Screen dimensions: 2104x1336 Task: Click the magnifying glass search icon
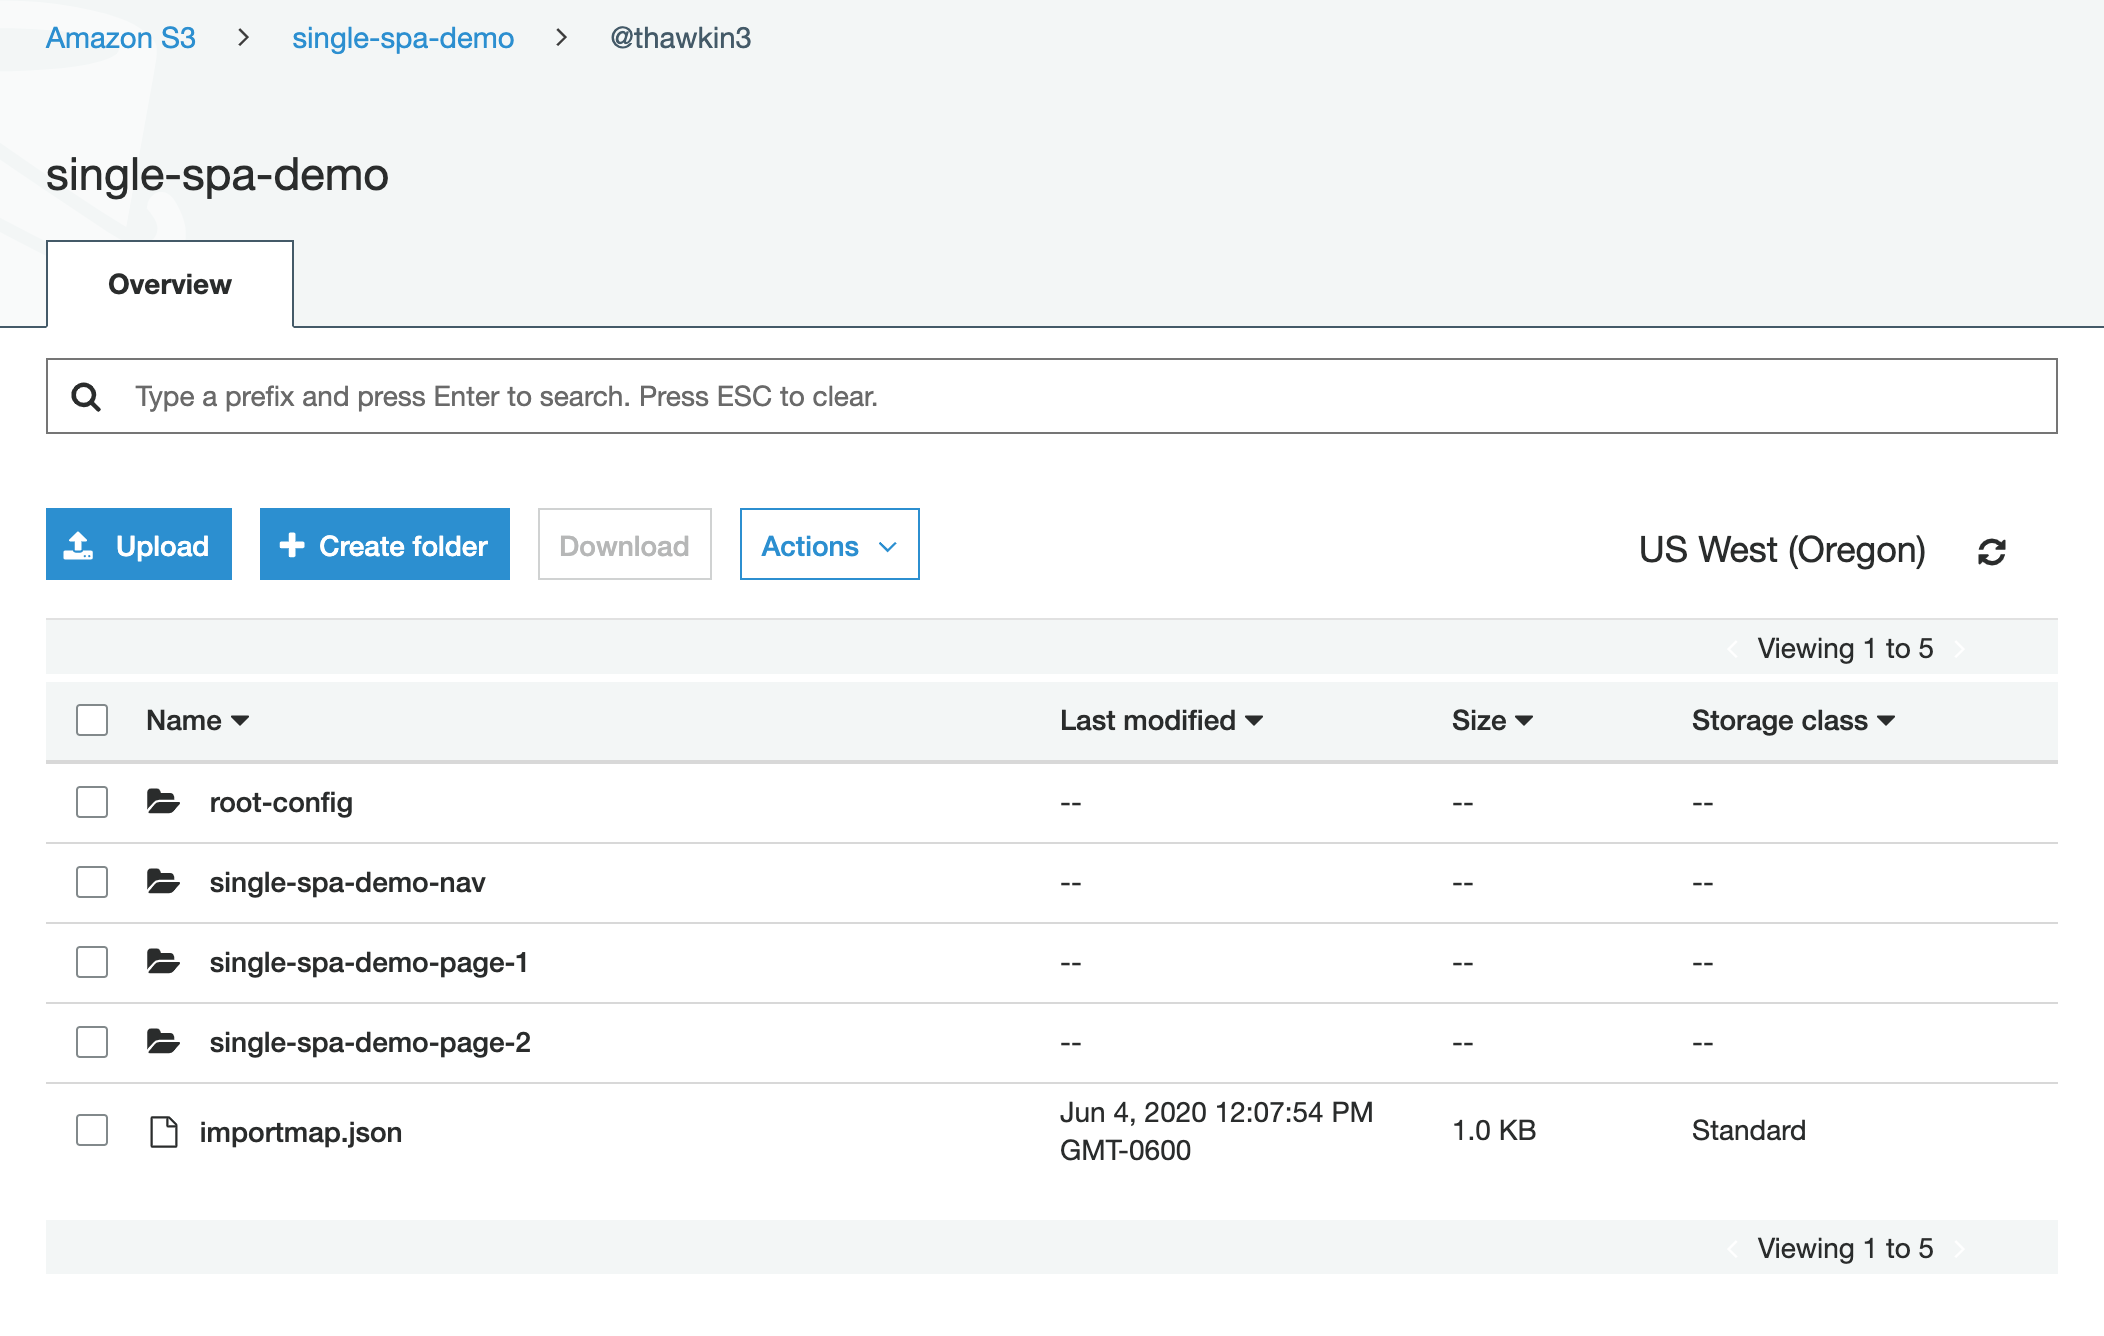click(x=86, y=397)
